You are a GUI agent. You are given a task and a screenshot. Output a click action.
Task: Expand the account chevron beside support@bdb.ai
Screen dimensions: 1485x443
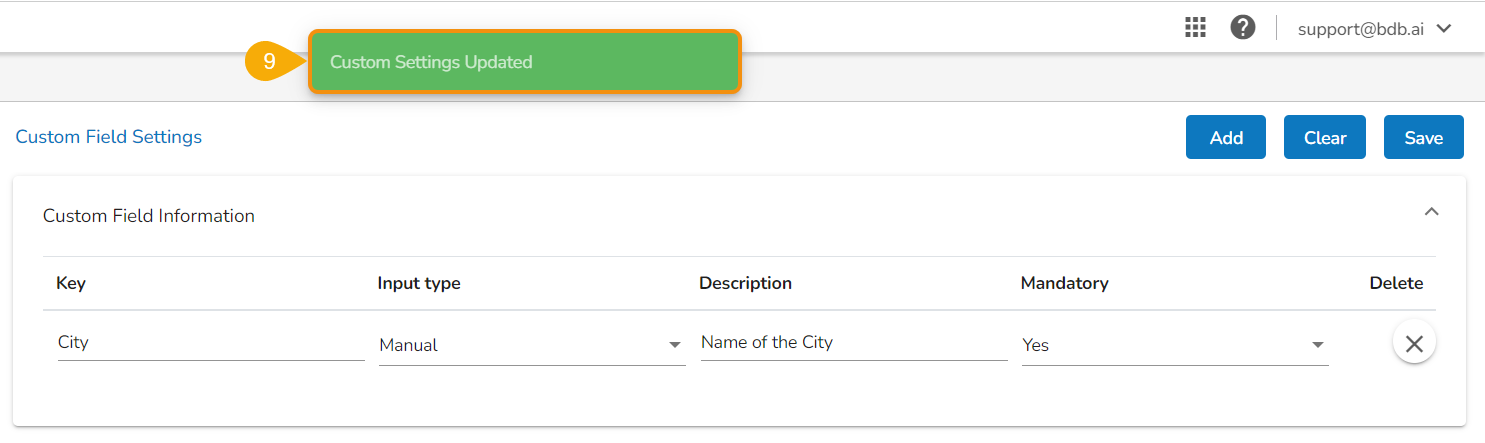click(x=1444, y=28)
